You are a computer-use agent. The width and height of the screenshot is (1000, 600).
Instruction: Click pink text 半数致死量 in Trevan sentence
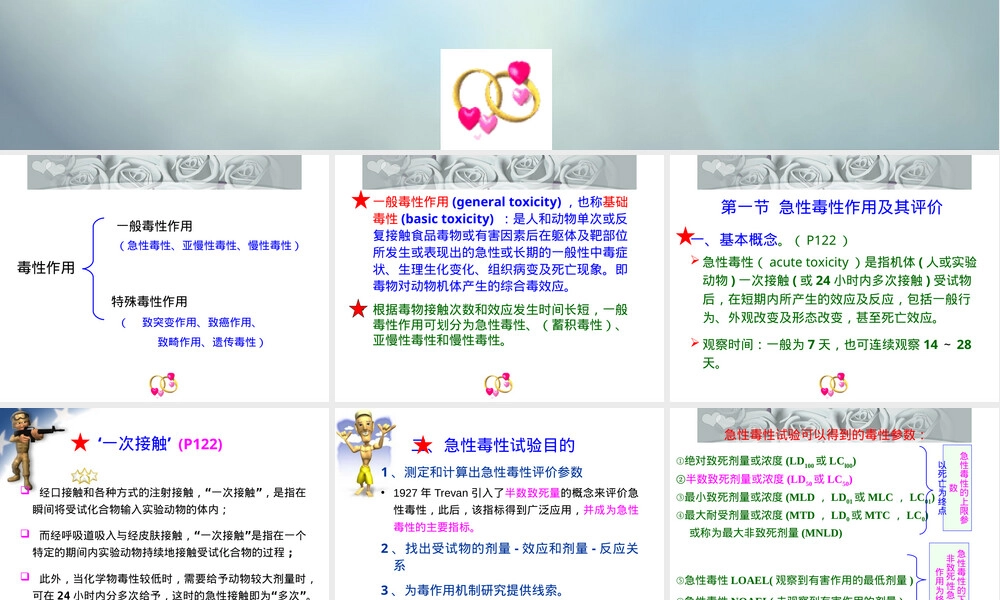point(532,493)
